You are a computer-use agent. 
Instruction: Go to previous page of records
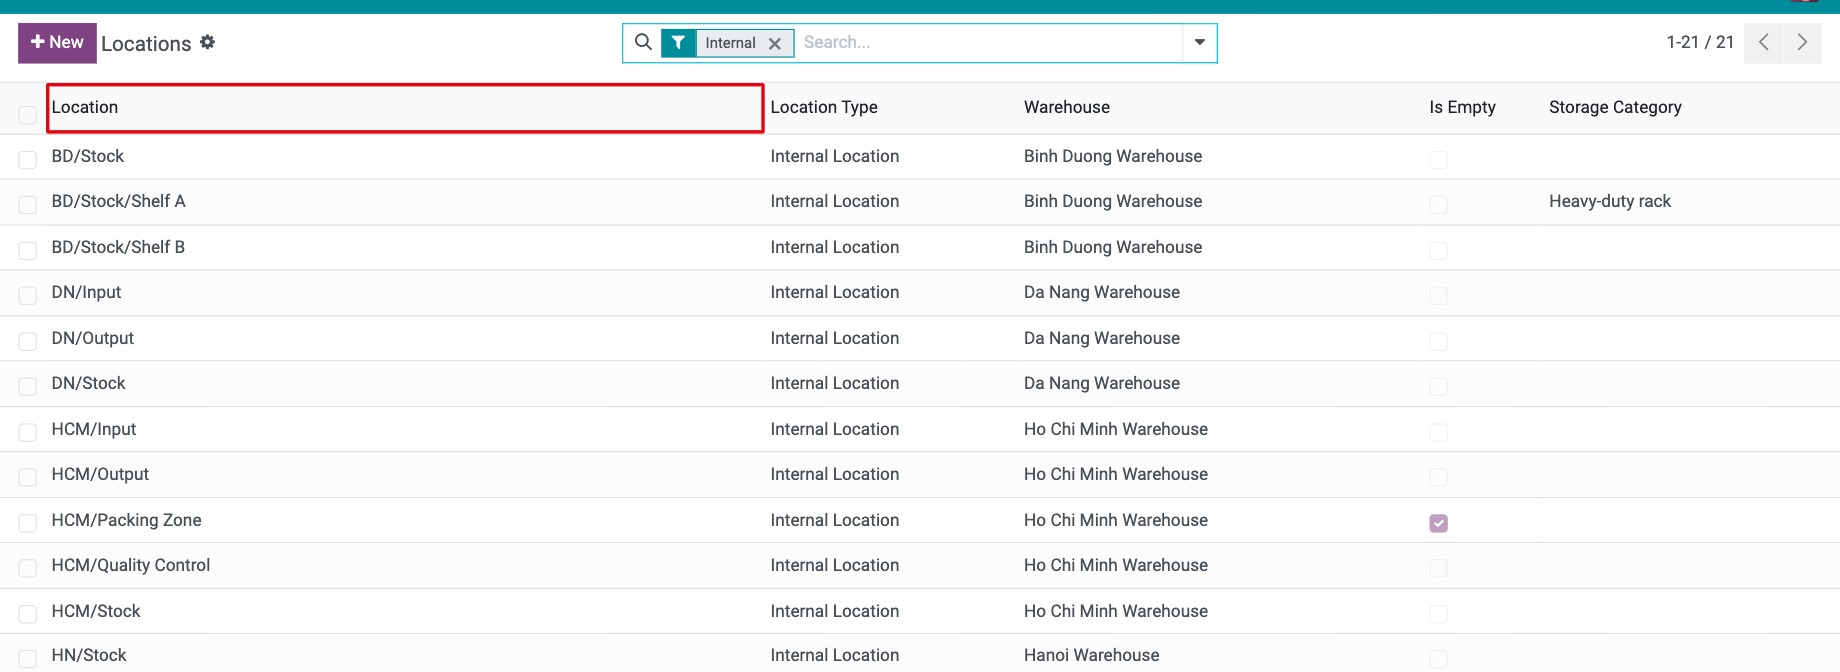[x=1763, y=42]
